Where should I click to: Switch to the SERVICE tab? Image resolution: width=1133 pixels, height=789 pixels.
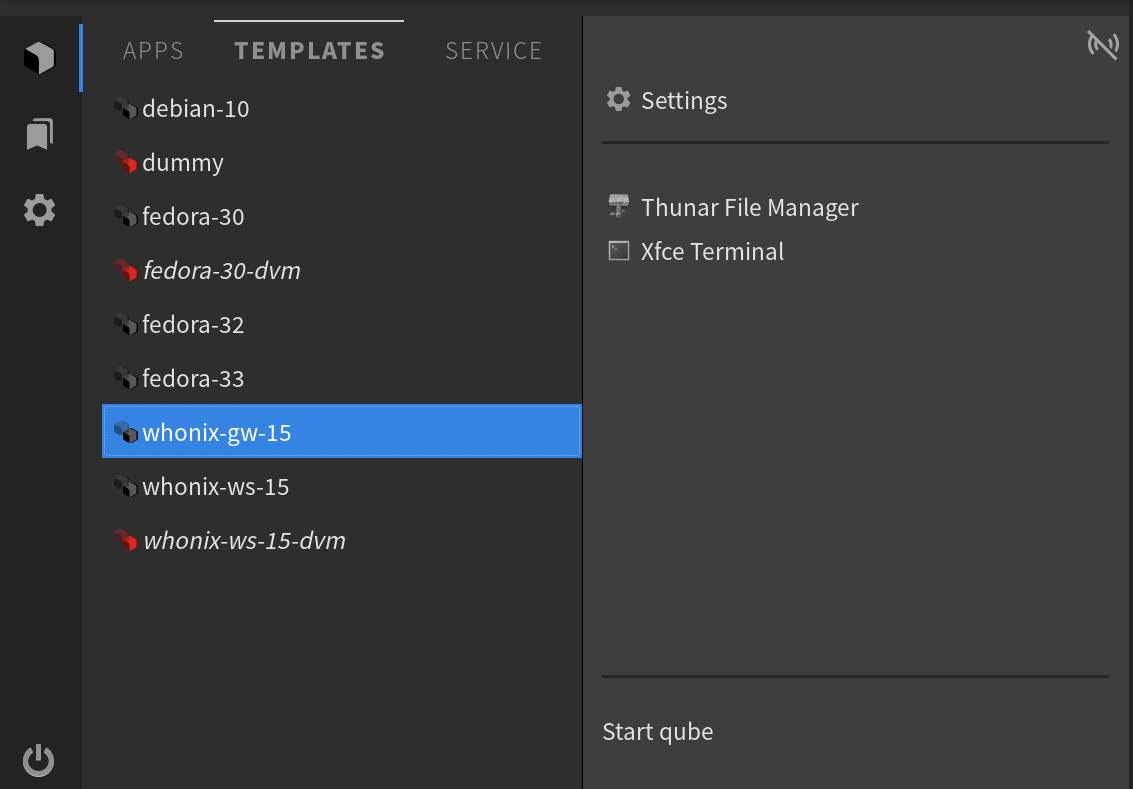click(493, 51)
